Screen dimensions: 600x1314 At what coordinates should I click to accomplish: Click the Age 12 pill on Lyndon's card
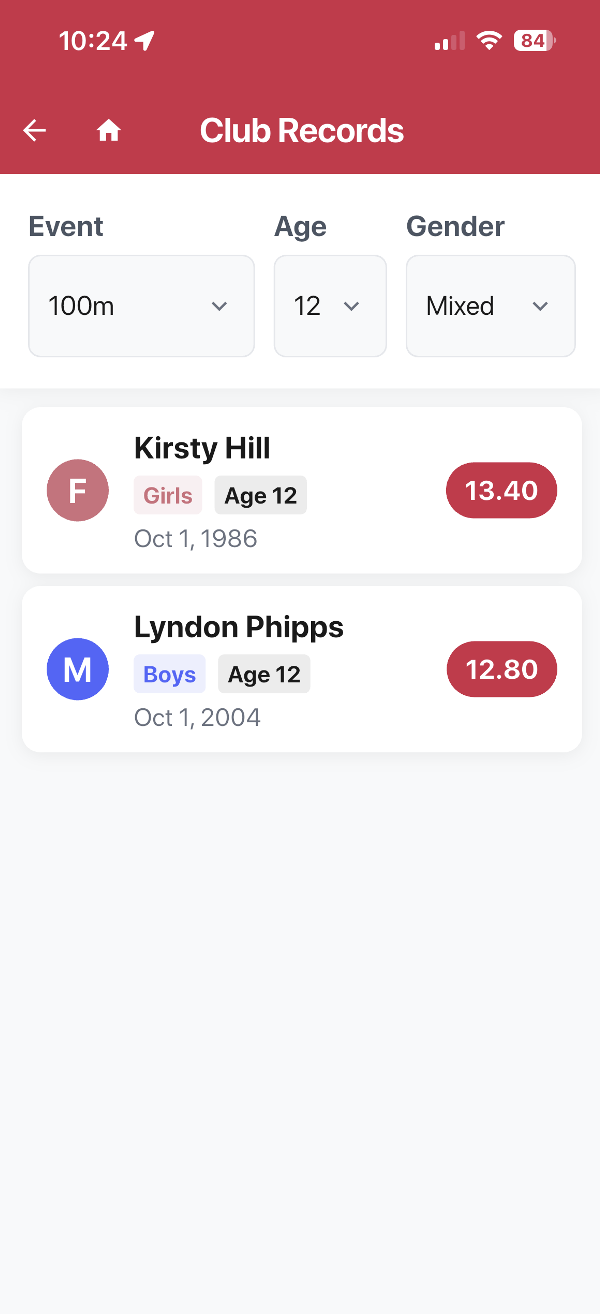(x=264, y=674)
